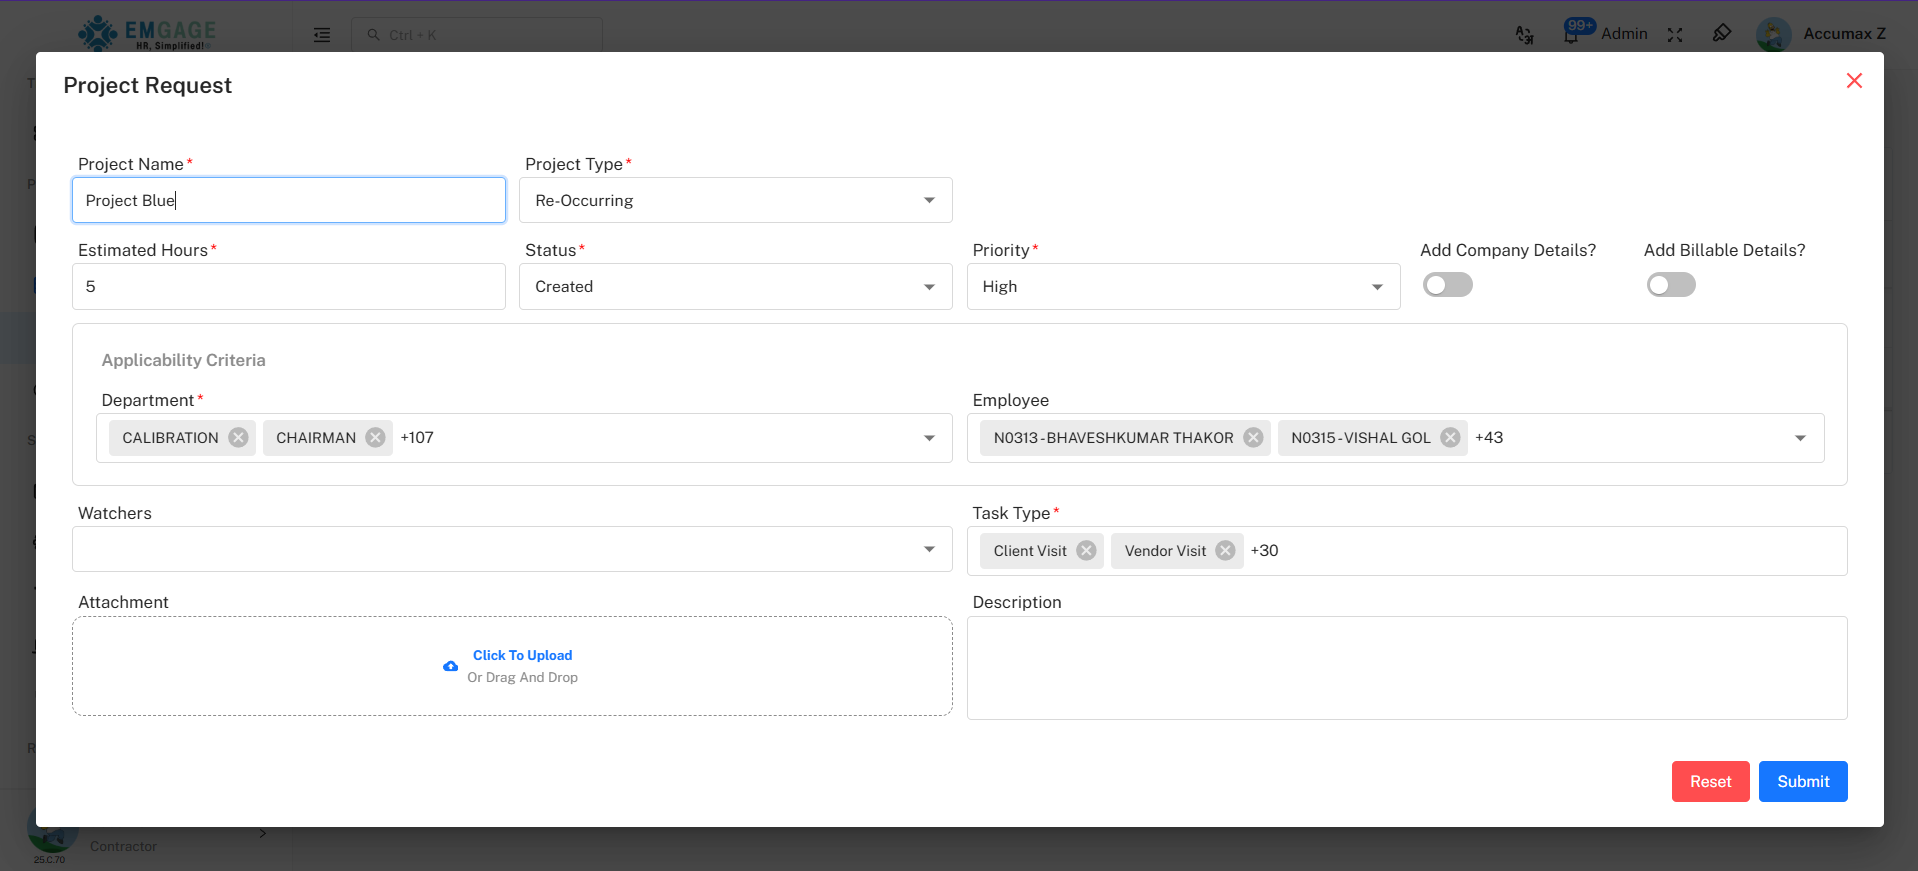The width and height of the screenshot is (1918, 871).
Task: Click the Click To Upload link
Action: pos(522,656)
